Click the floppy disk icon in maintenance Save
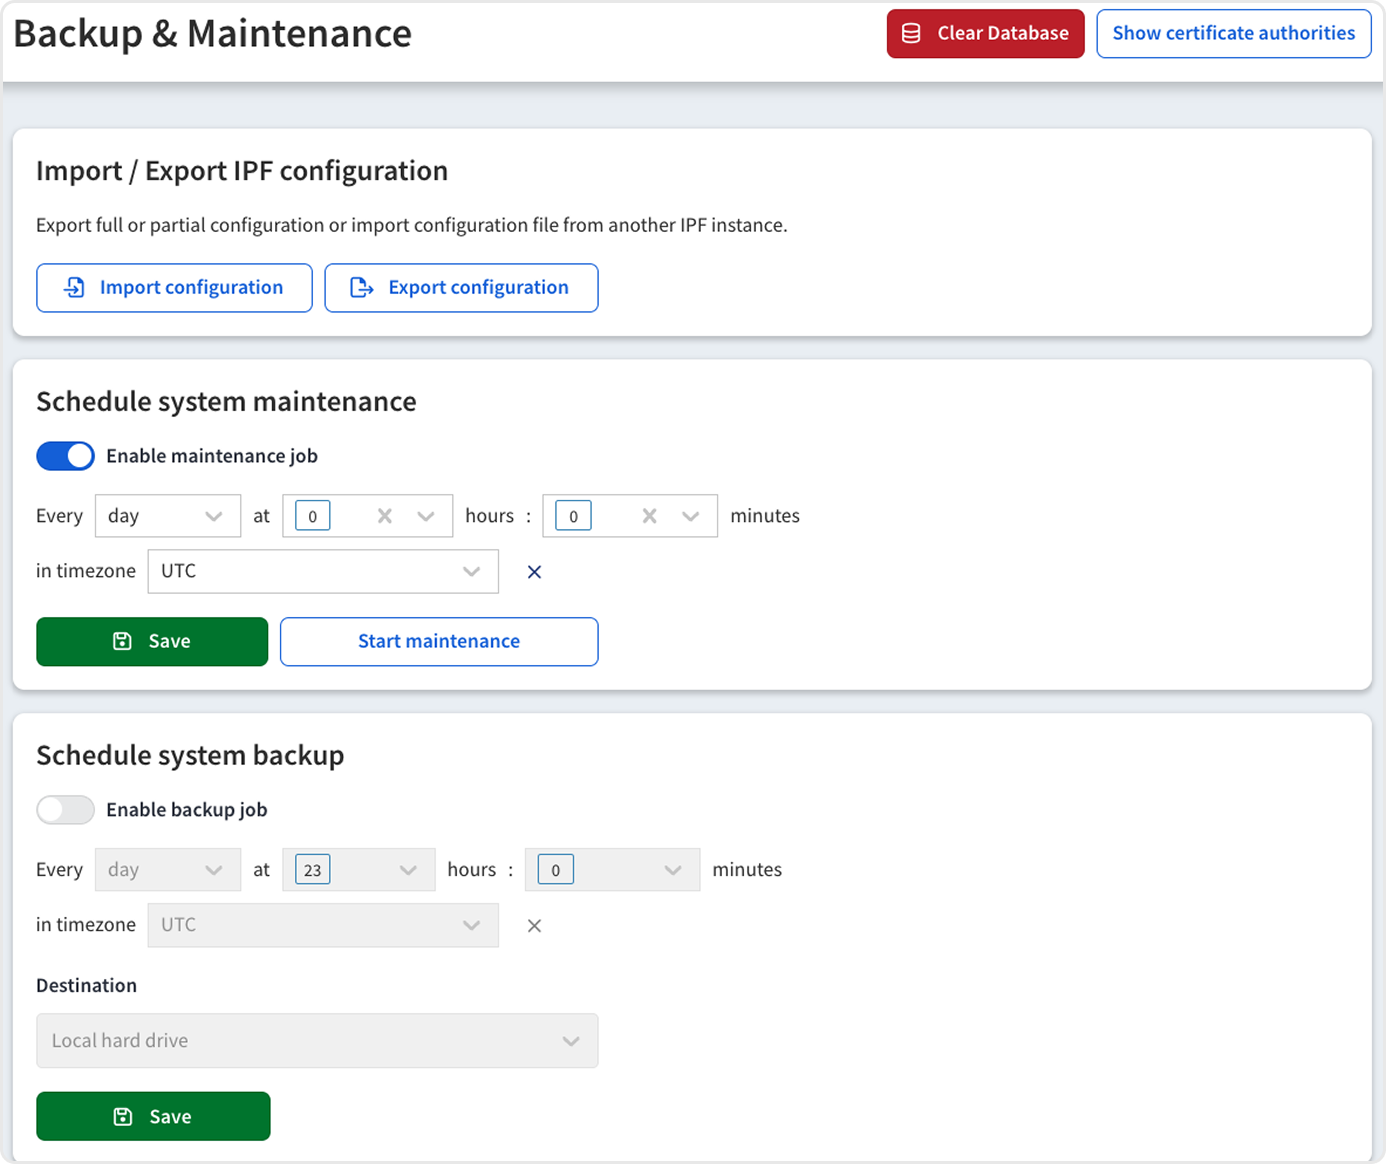Image resolution: width=1386 pixels, height=1164 pixels. [x=122, y=641]
